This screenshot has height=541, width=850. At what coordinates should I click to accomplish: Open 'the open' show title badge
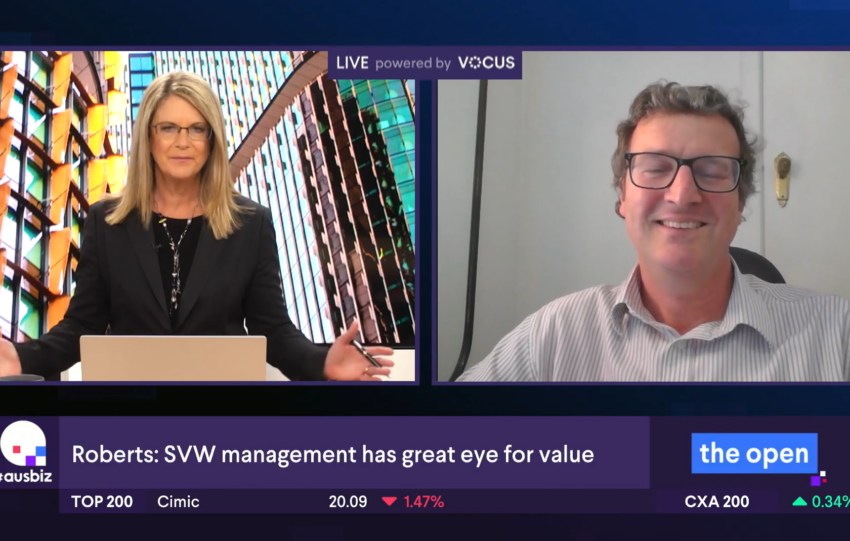754,453
